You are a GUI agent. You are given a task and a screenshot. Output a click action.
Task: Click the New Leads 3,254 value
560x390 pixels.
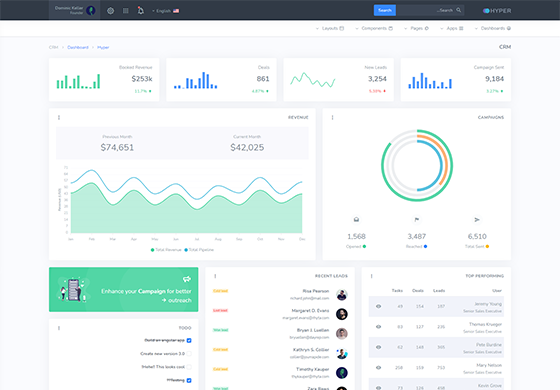377,79
